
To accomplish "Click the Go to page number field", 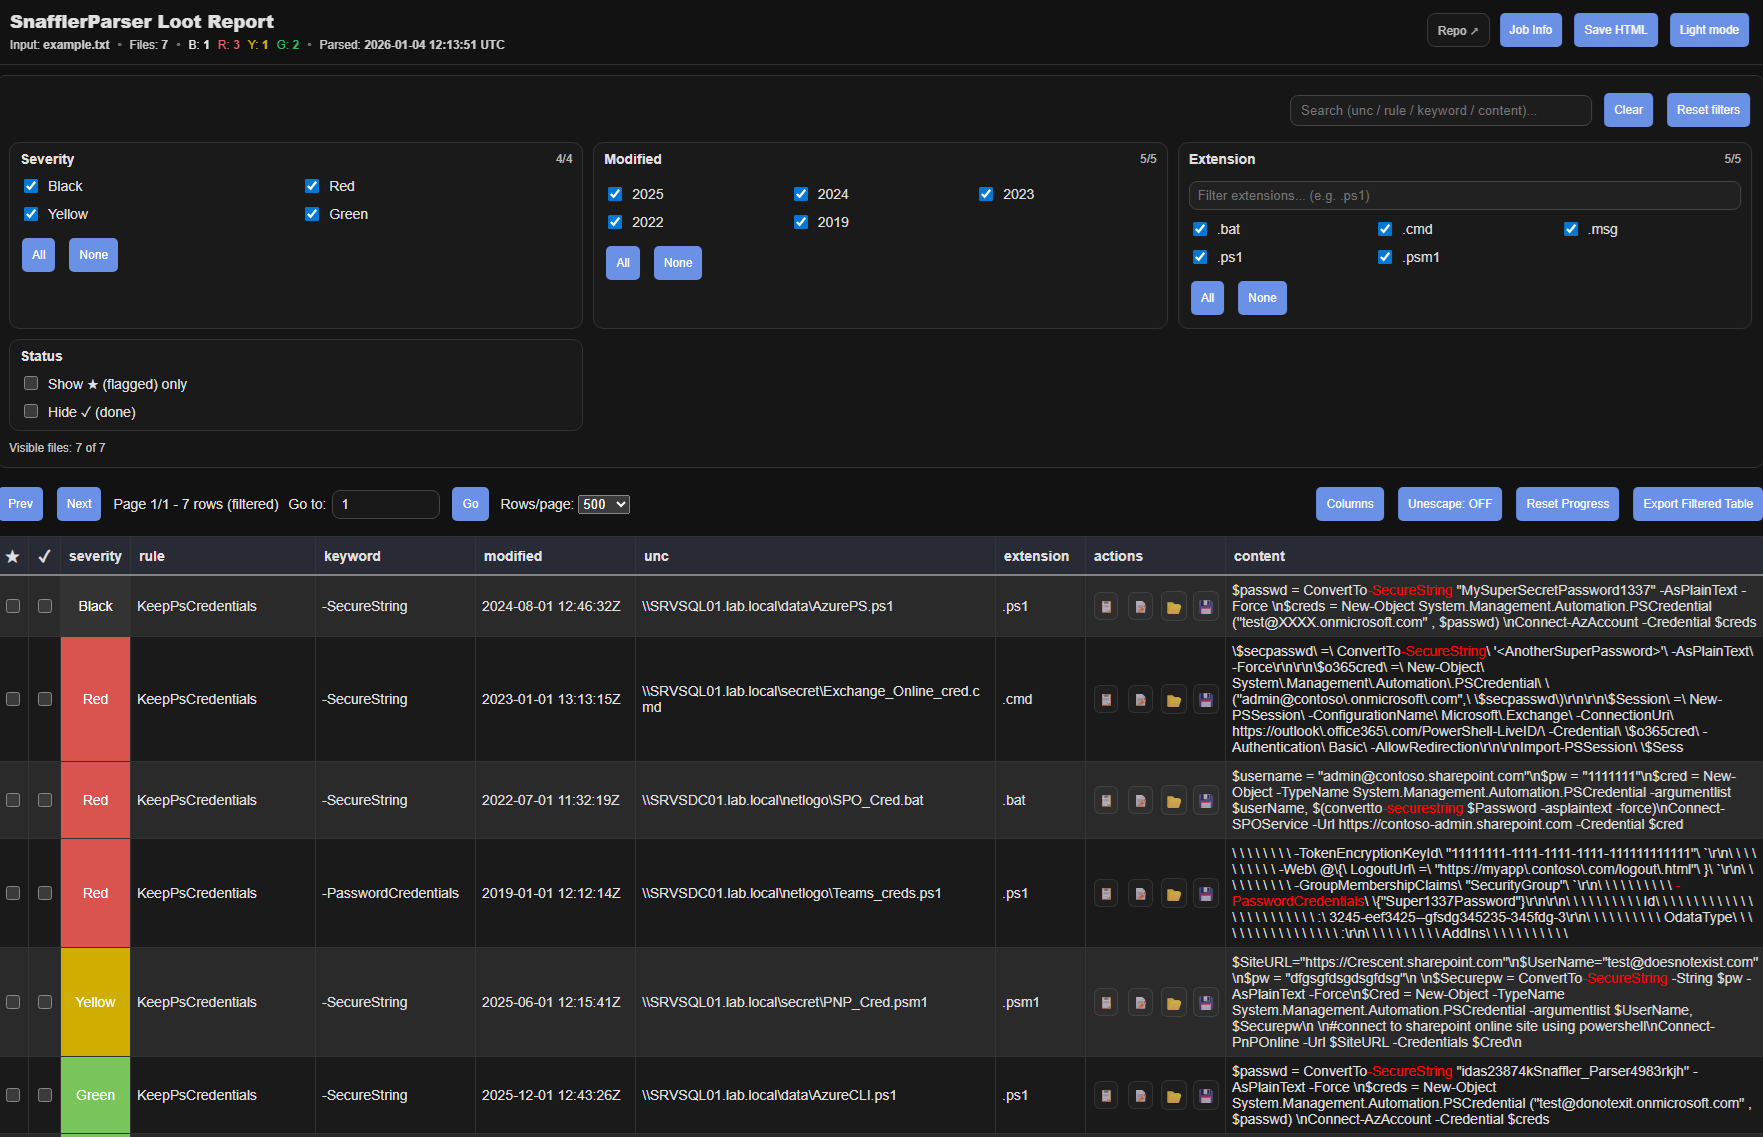I will [386, 504].
